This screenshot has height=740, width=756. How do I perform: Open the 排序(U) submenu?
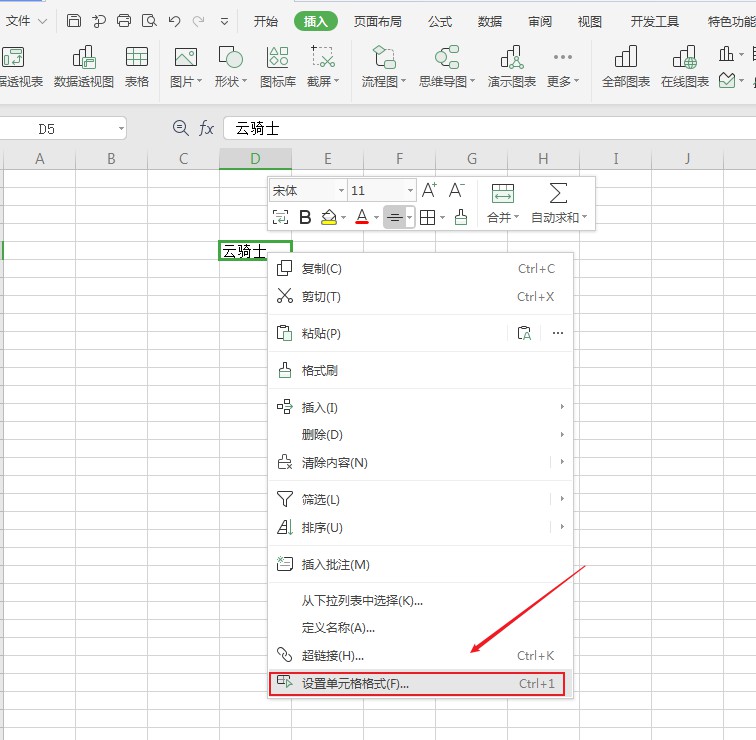click(420, 527)
